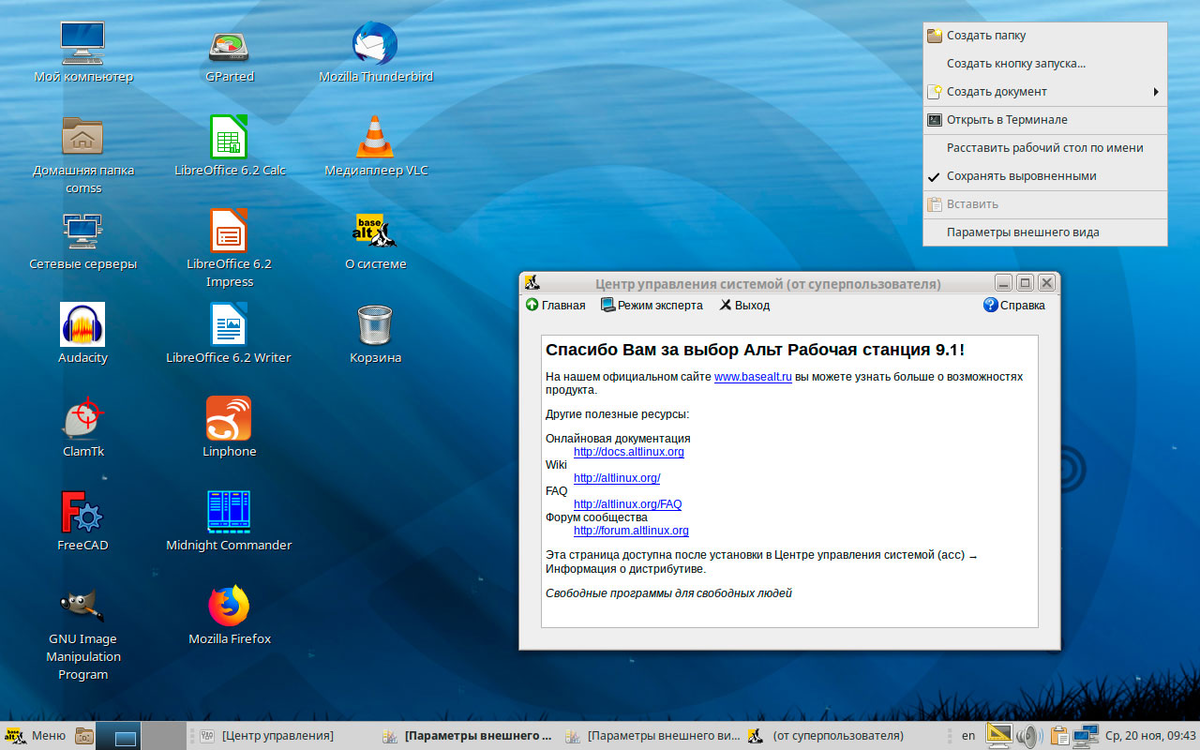Choose Создать папку from context menu
1200x750 pixels.
(1045, 36)
